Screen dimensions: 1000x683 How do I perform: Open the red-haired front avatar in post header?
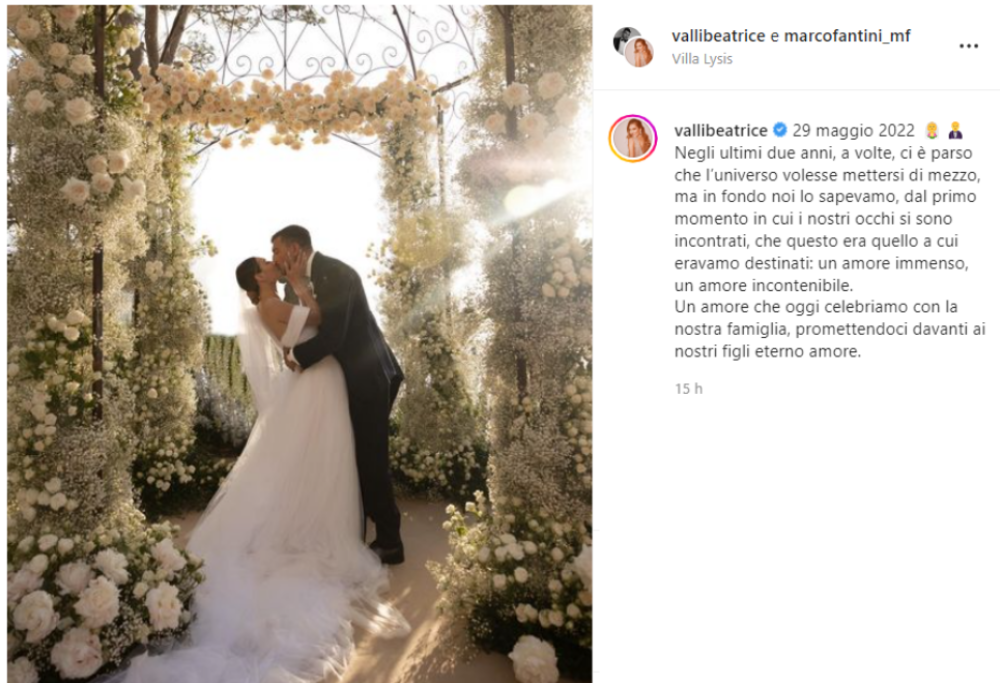[x=638, y=52]
